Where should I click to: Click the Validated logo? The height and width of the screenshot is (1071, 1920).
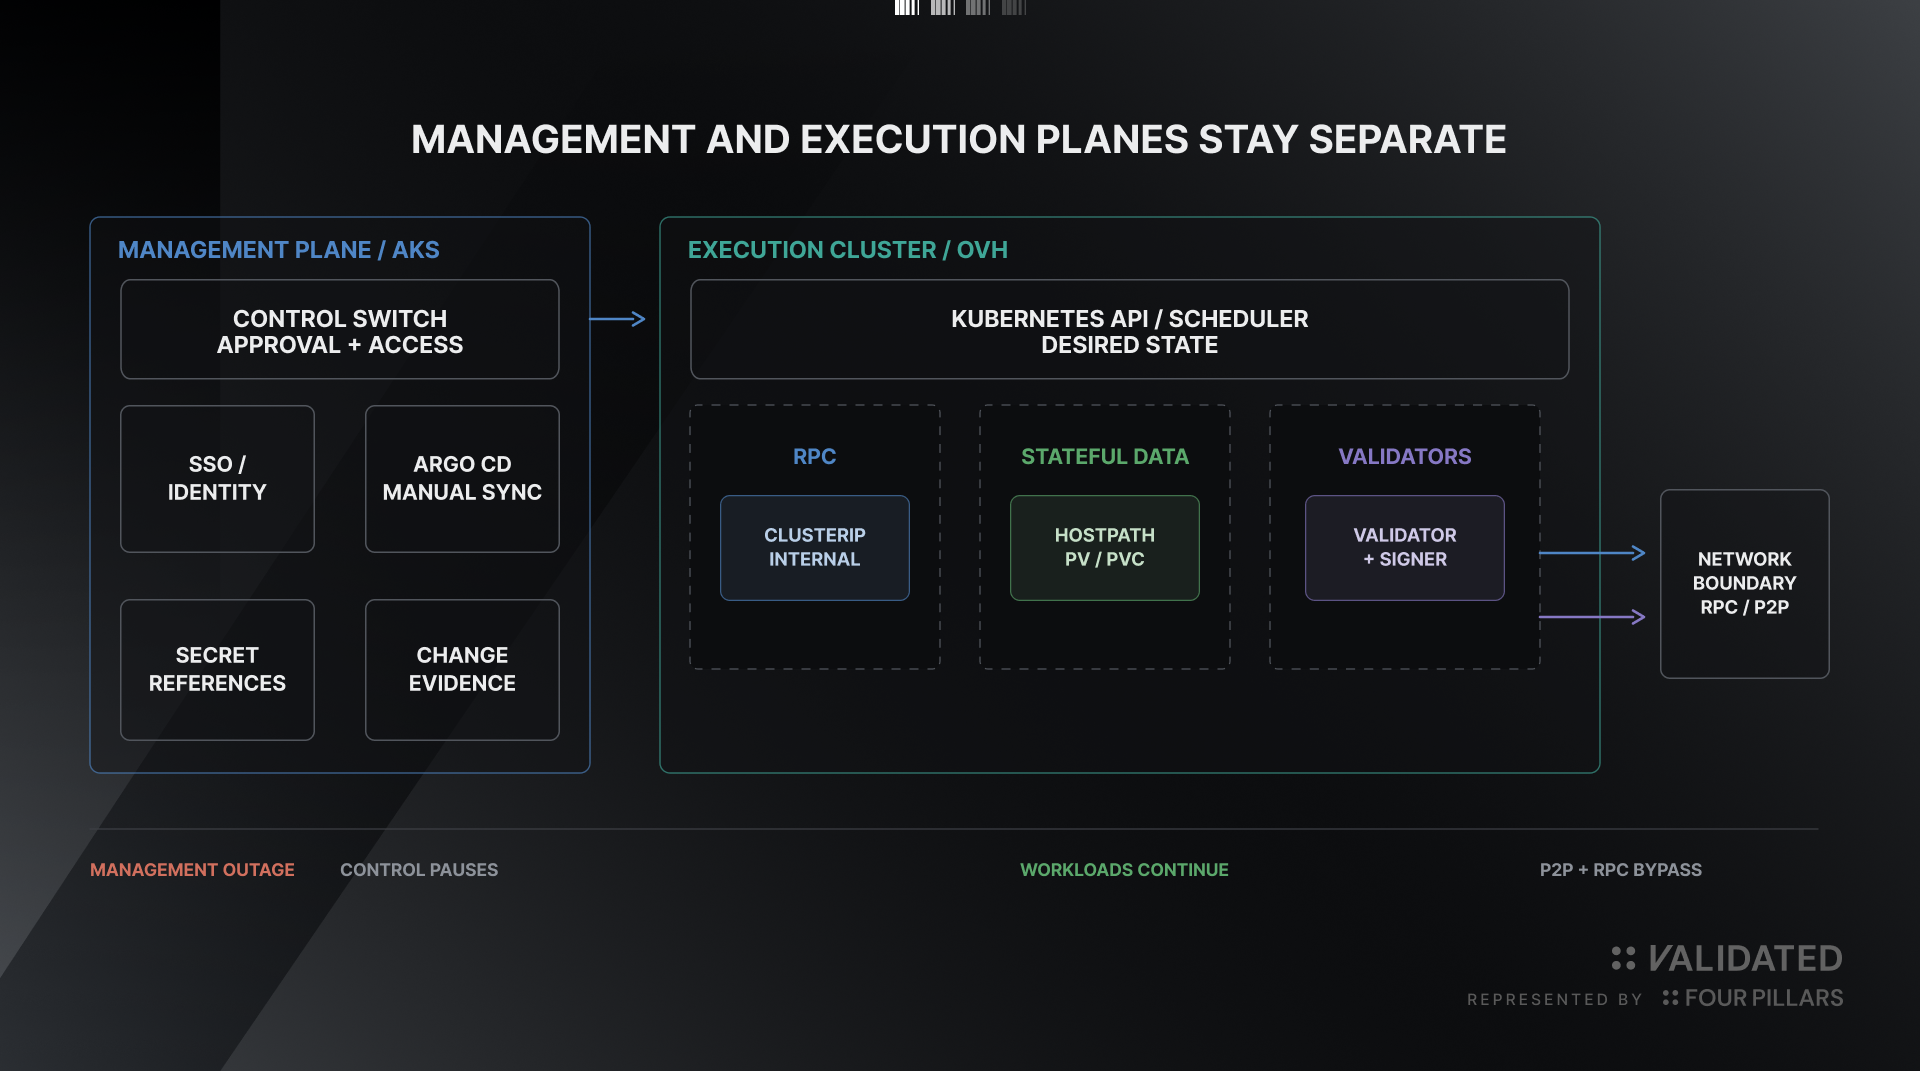pos(1727,958)
